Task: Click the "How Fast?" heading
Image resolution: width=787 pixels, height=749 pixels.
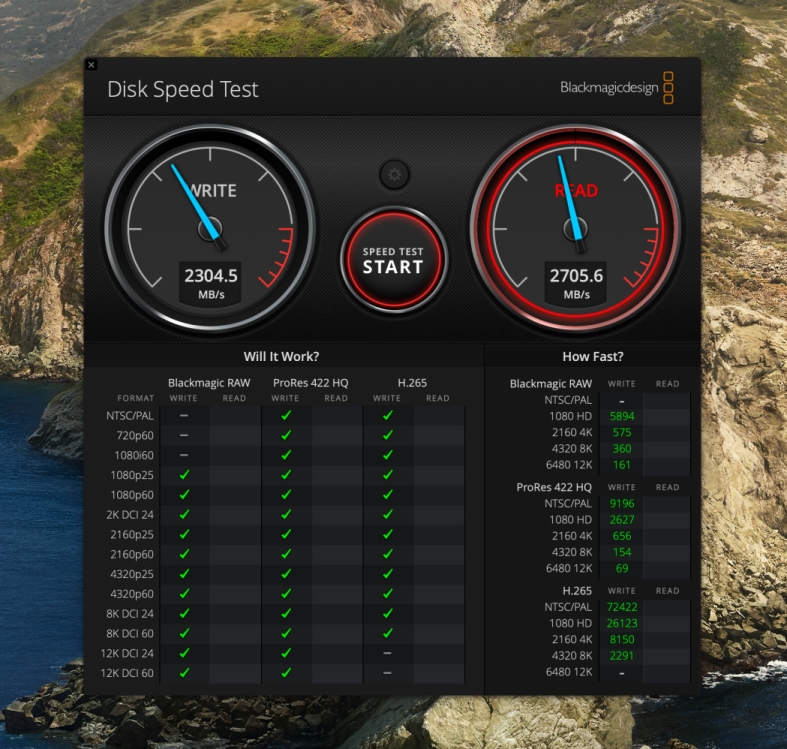Action: (x=593, y=356)
